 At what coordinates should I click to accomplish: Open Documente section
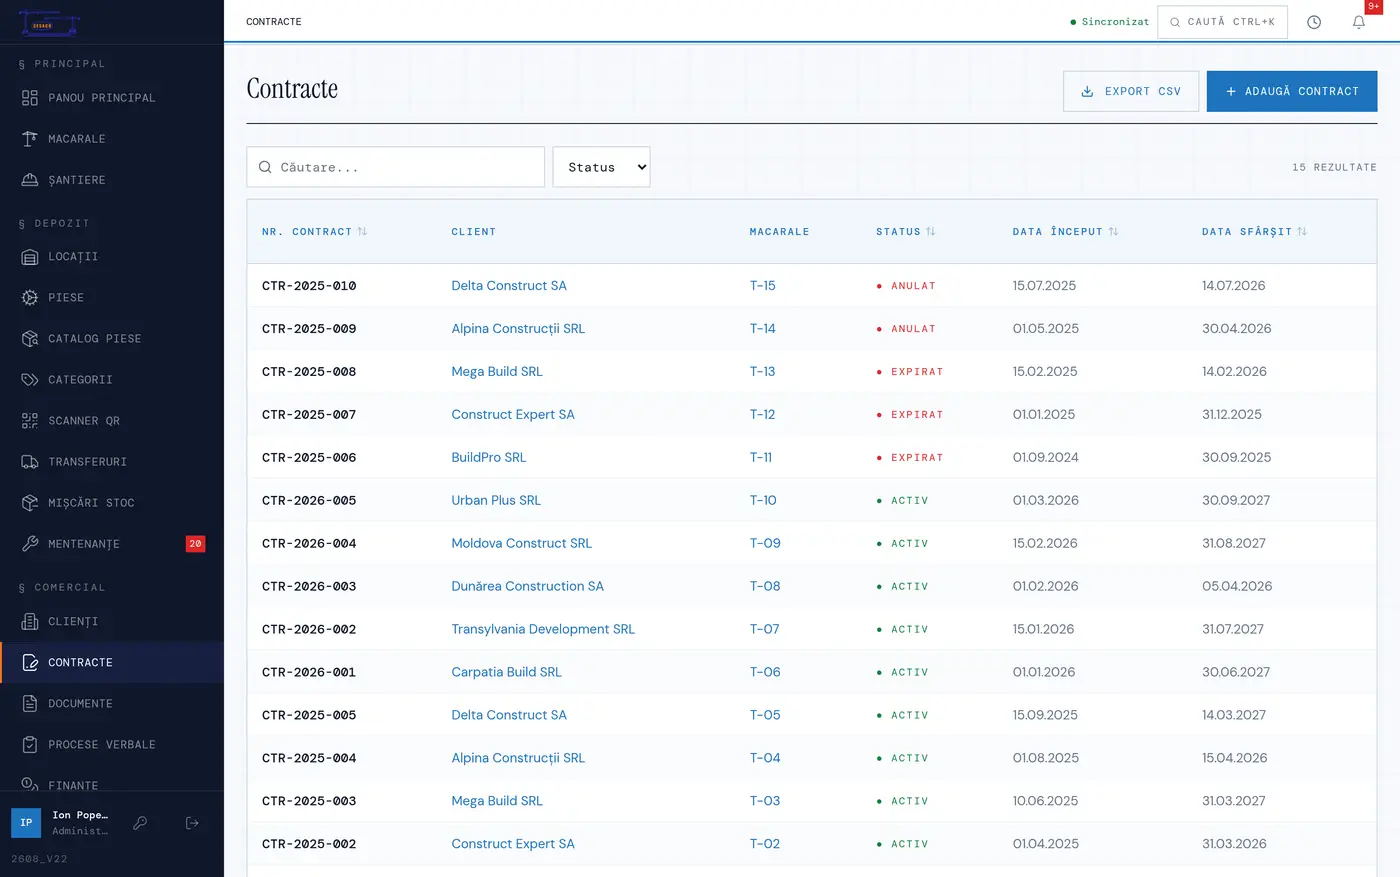tap(112, 704)
